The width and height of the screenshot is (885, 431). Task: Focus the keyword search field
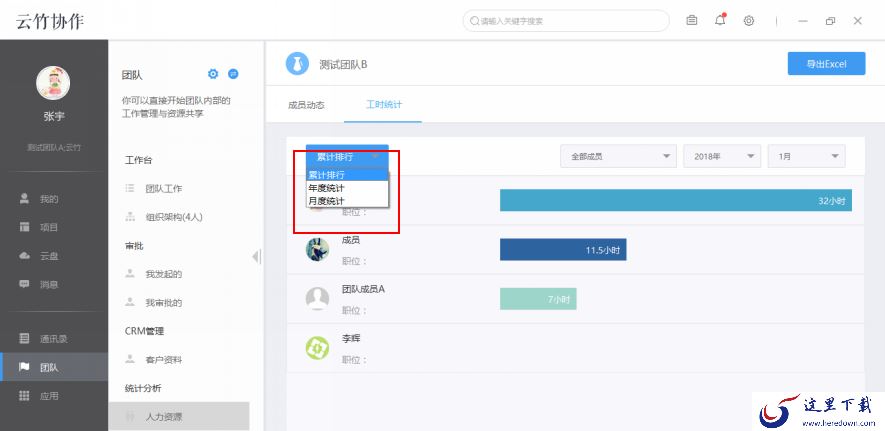tap(566, 21)
